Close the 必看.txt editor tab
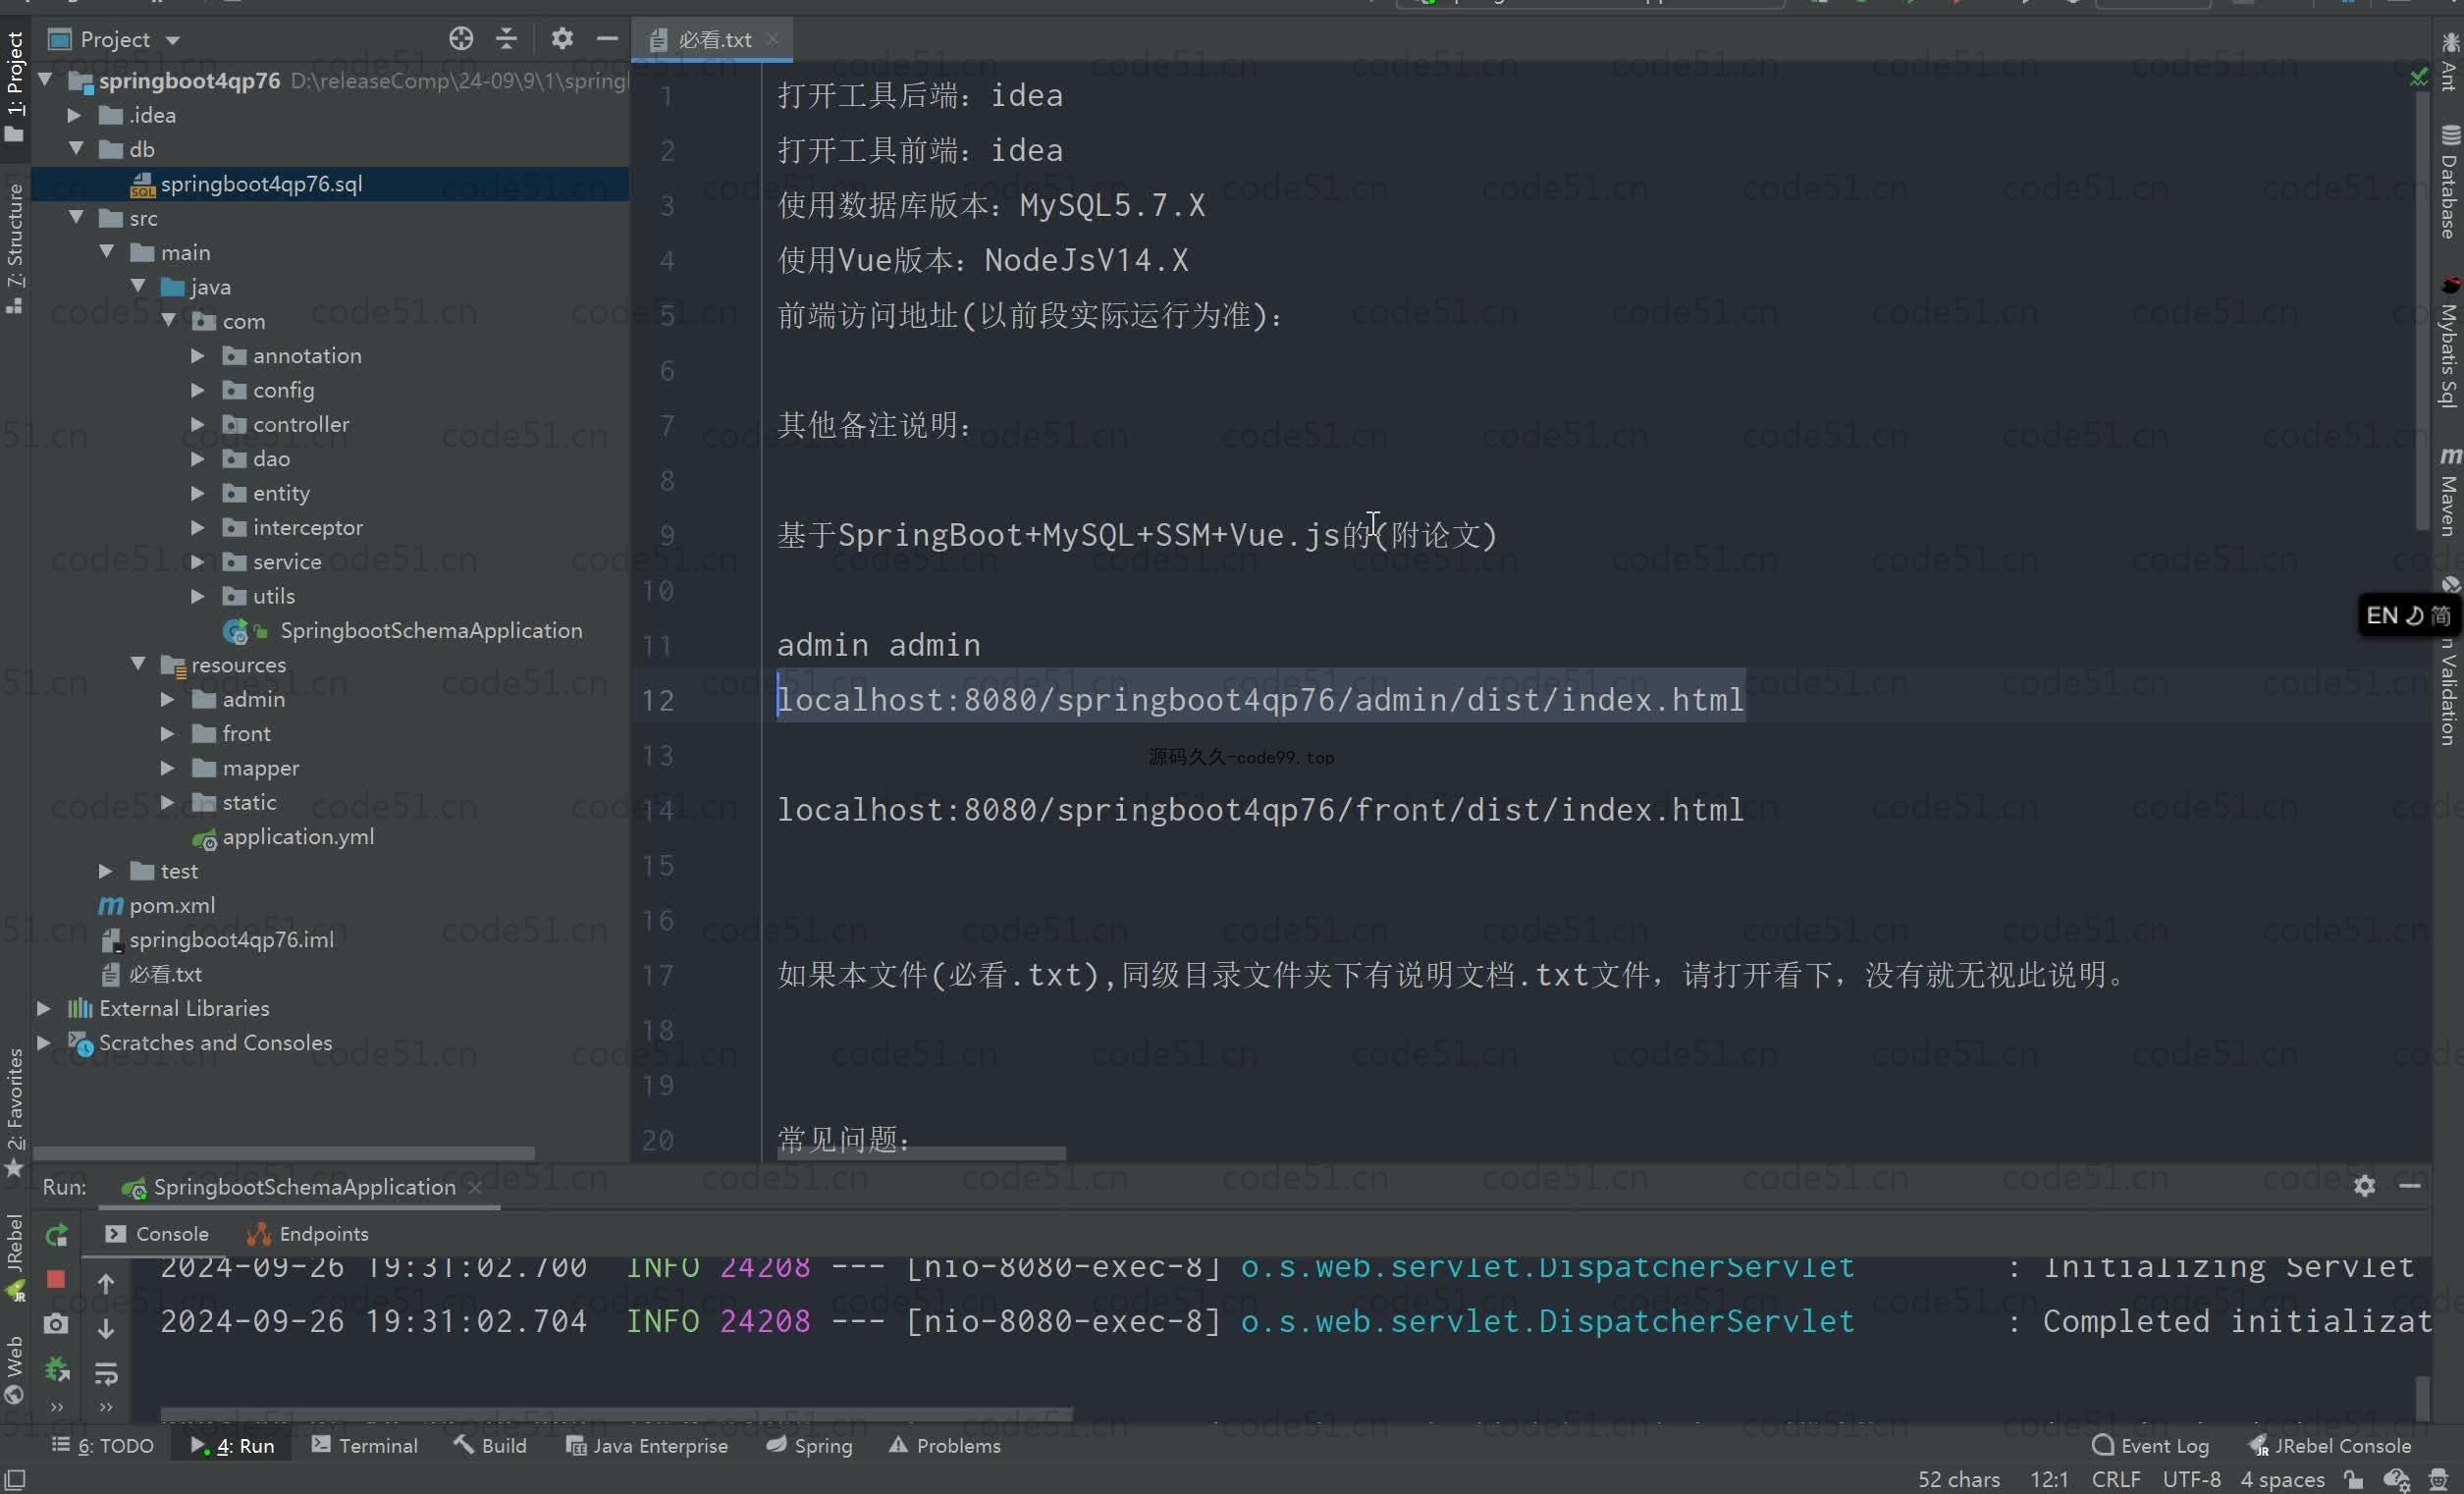The width and height of the screenshot is (2464, 1494). click(772, 39)
